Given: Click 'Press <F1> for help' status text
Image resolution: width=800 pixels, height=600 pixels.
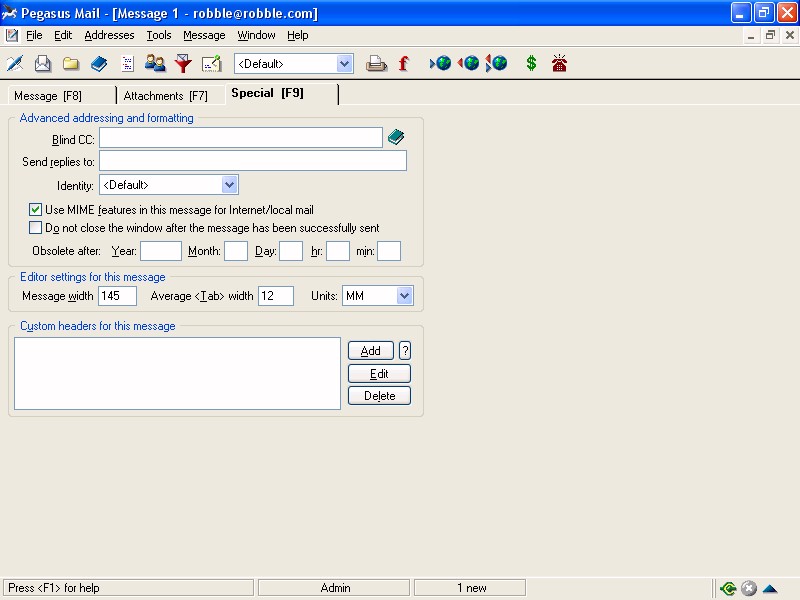Looking at the screenshot, I should click(54, 588).
